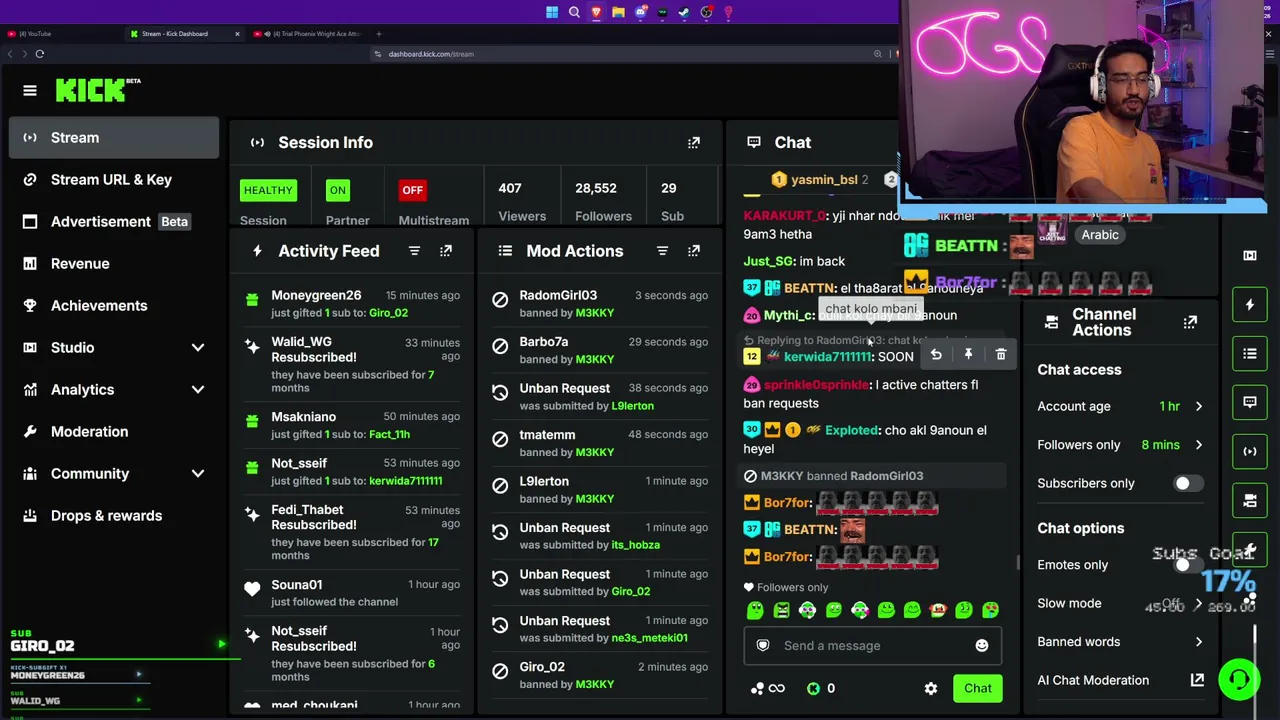Screen dimensions: 1280x720
Task: Close the Stream - Kick Dashboard tab
Action: point(237,34)
